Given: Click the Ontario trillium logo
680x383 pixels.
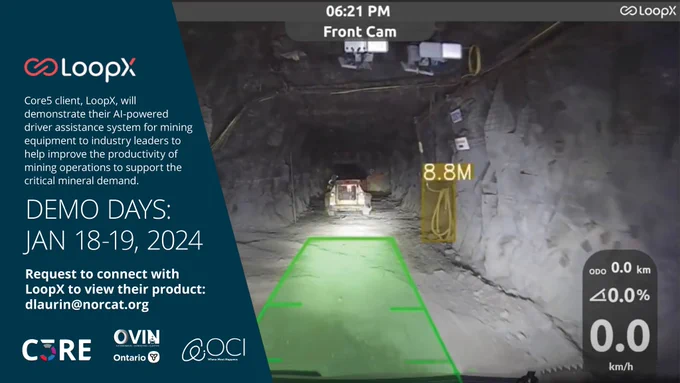Looking at the screenshot, I should coord(137,357).
